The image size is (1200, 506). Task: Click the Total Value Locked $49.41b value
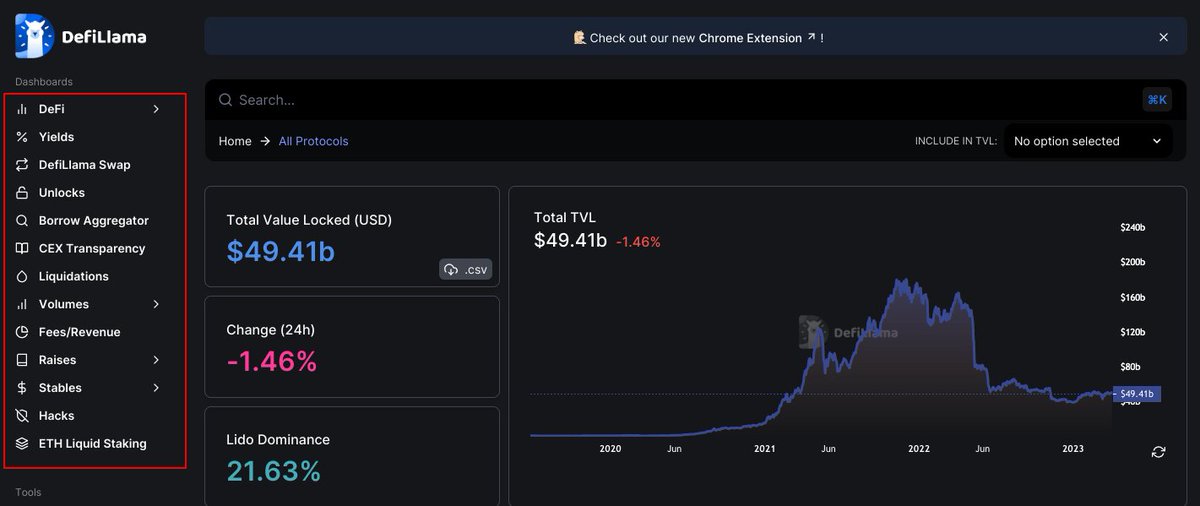280,251
